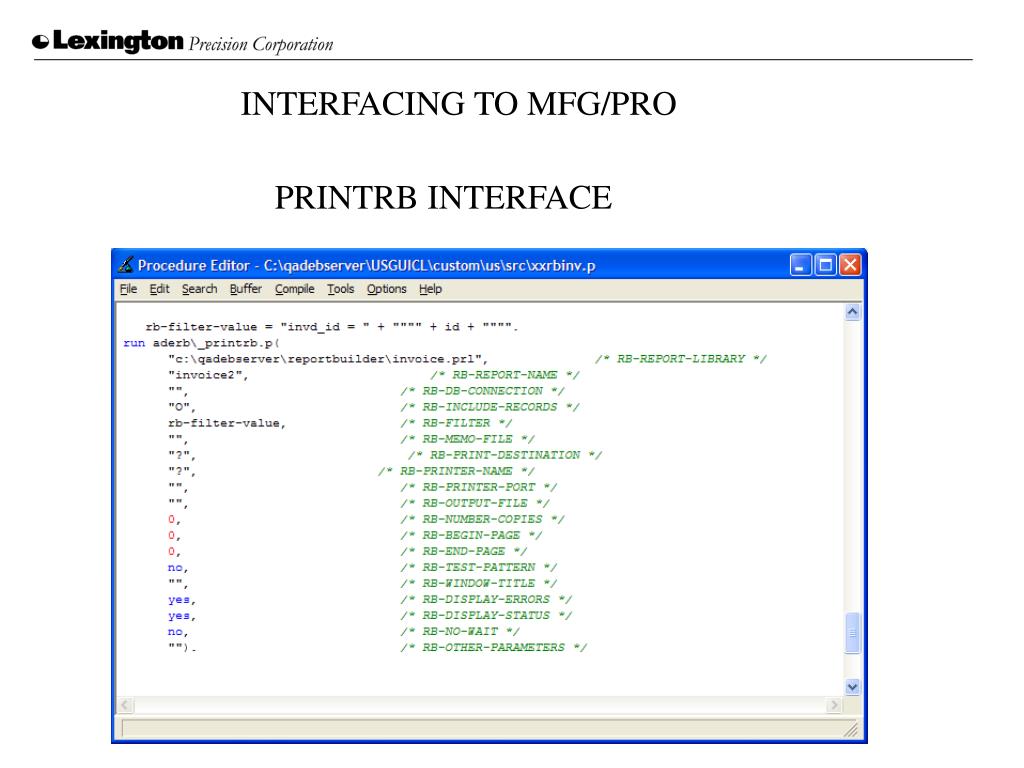Image resolution: width=1024 pixels, height=768 pixels.
Task: Click the RB-WINDOW-TITLE comment
Action: pyautogui.click(x=478, y=583)
